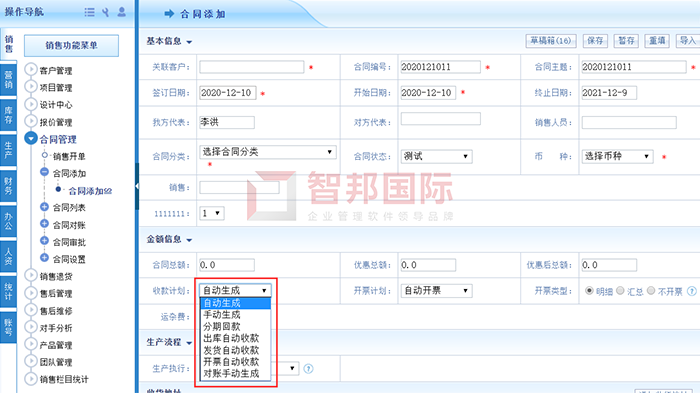Choose 发货自动收款 from the dropdown list
Viewport: 700px width, 393px height.
[236, 350]
